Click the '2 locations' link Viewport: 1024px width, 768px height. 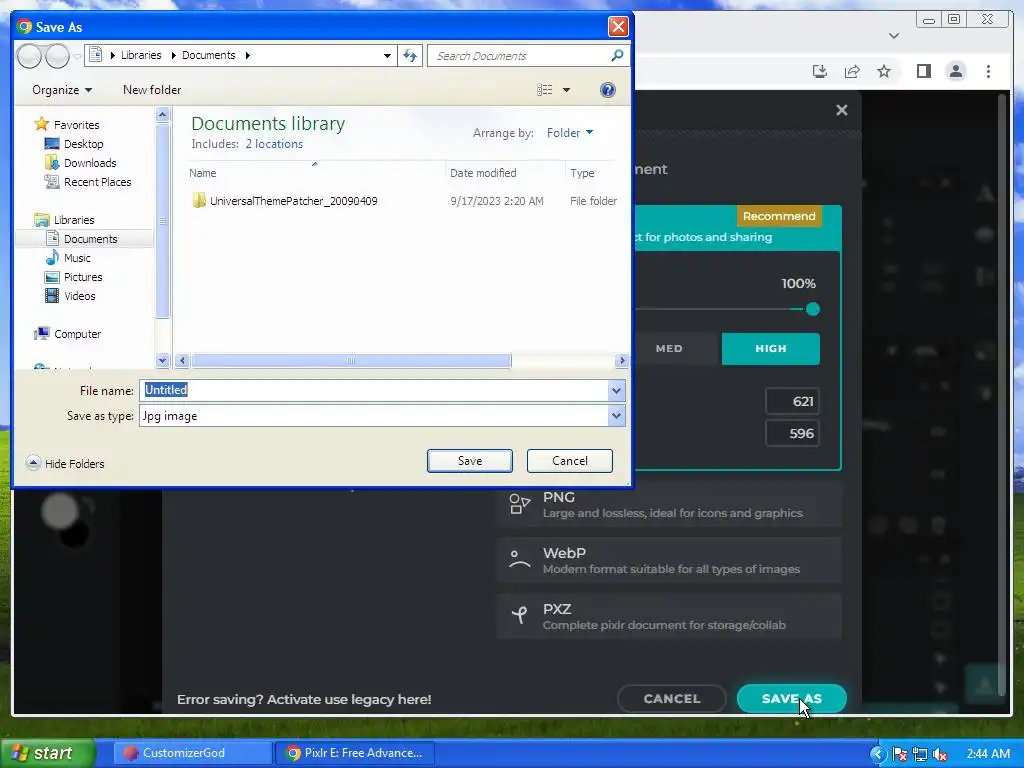tap(274, 144)
